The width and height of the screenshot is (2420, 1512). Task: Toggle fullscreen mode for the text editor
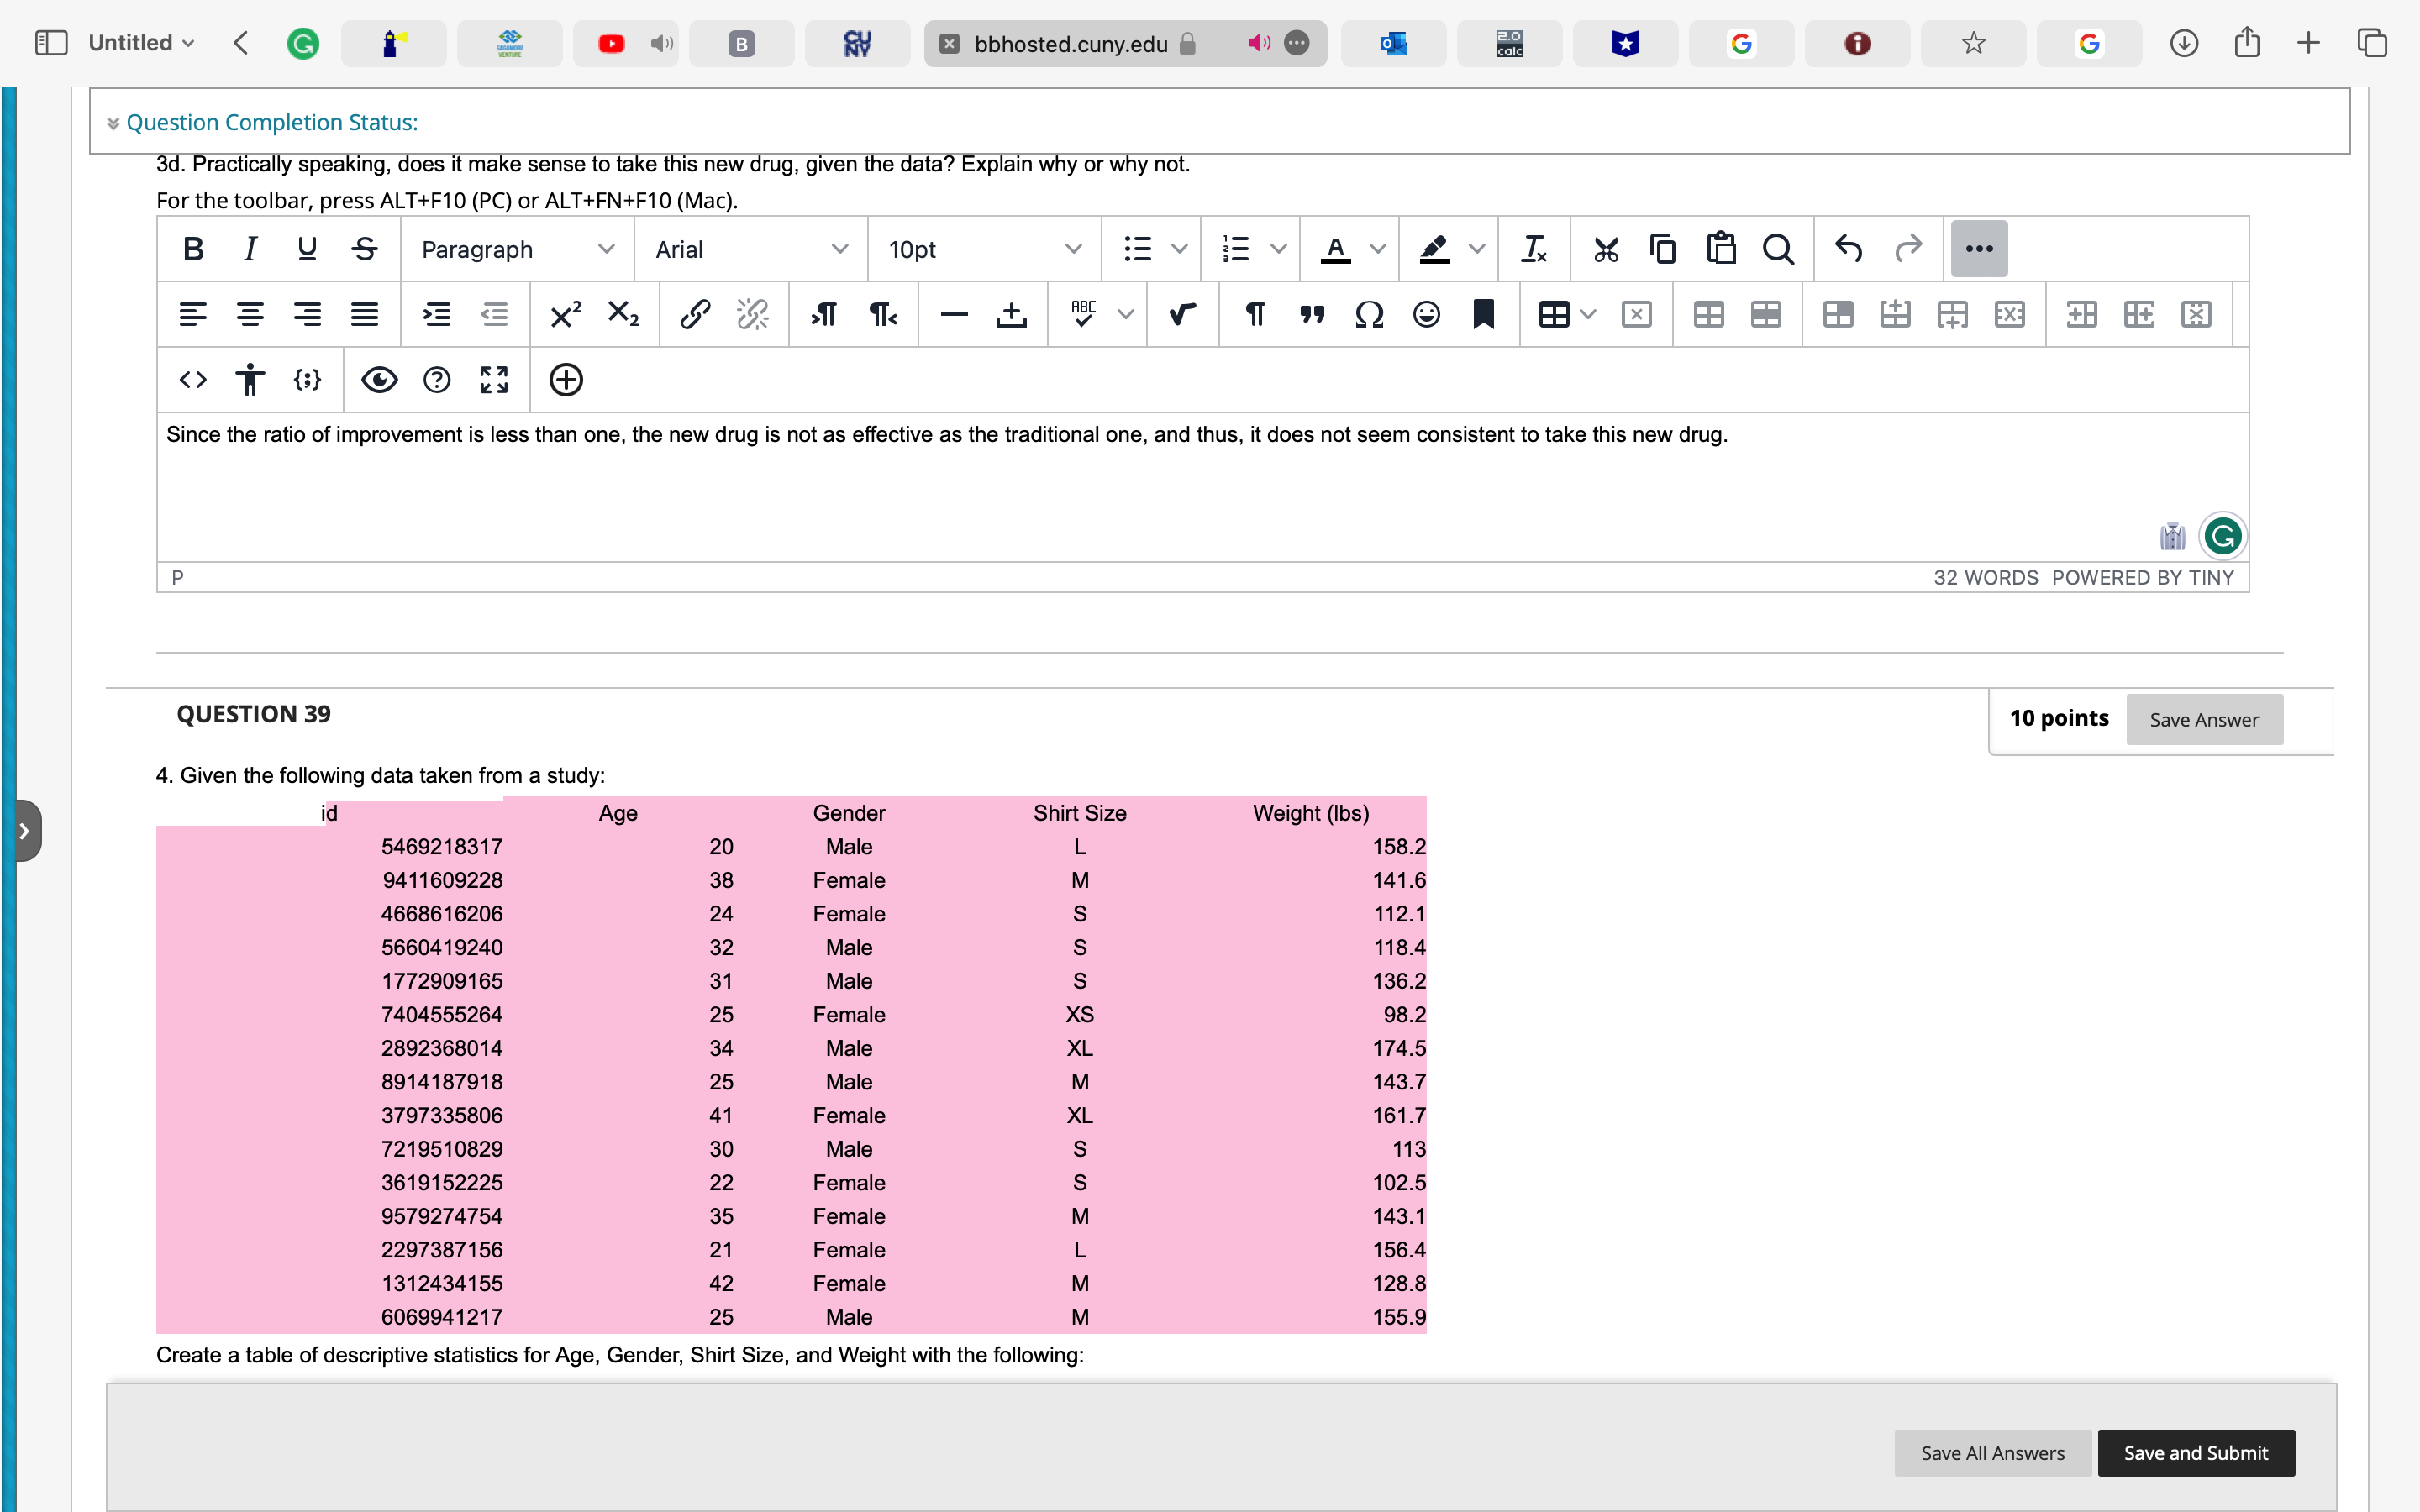[494, 380]
